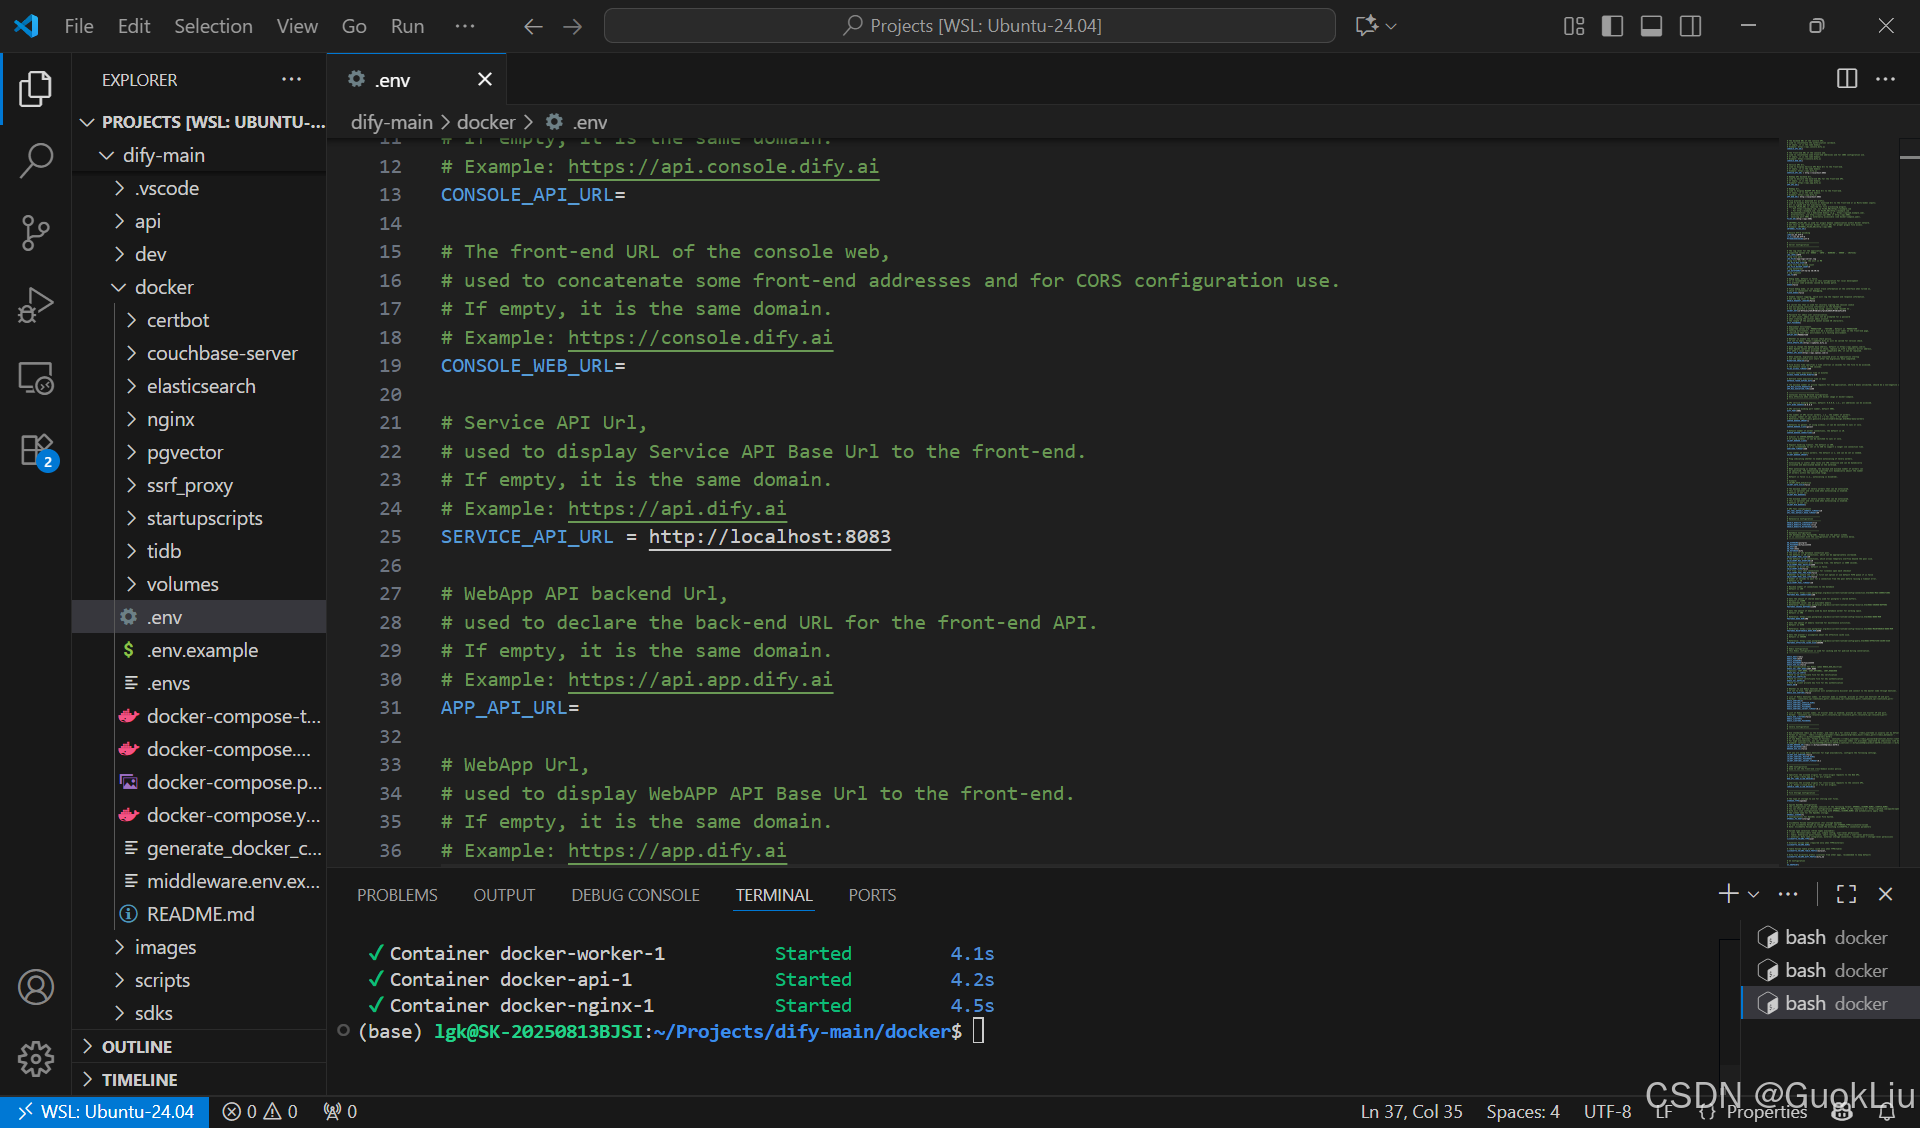Open the Extensions view

pyautogui.click(x=36, y=451)
